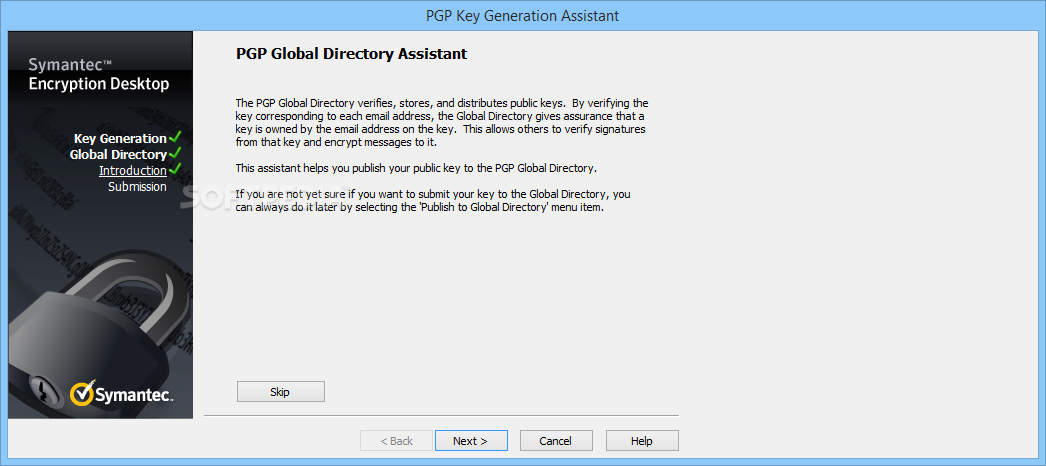Click the Symantec logo icon
The height and width of the screenshot is (466, 1046).
pos(81,393)
